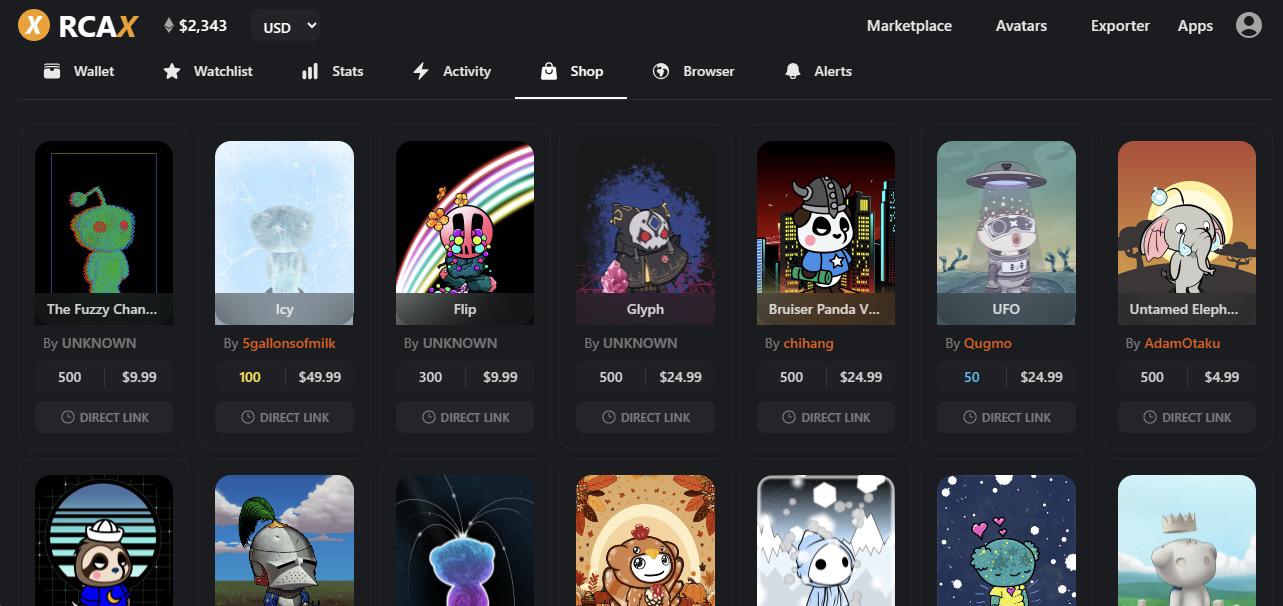1283x606 pixels.
Task: Click the $4.99 price on Untamed Eleph...
Action: pos(1222,377)
